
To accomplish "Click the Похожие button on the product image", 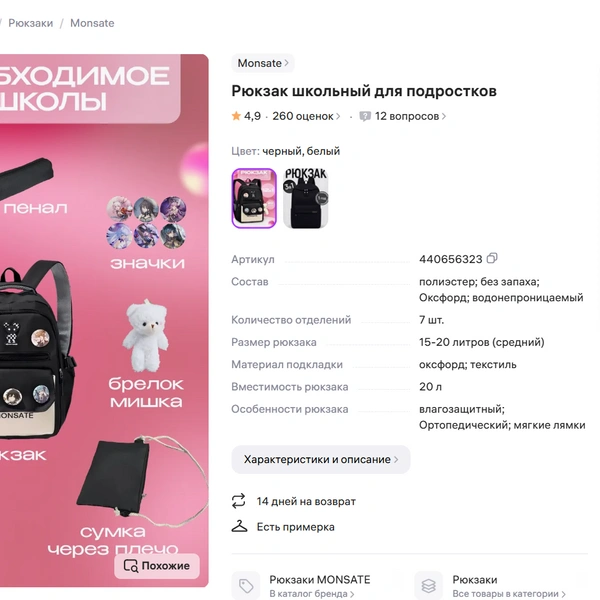I will (x=157, y=566).
